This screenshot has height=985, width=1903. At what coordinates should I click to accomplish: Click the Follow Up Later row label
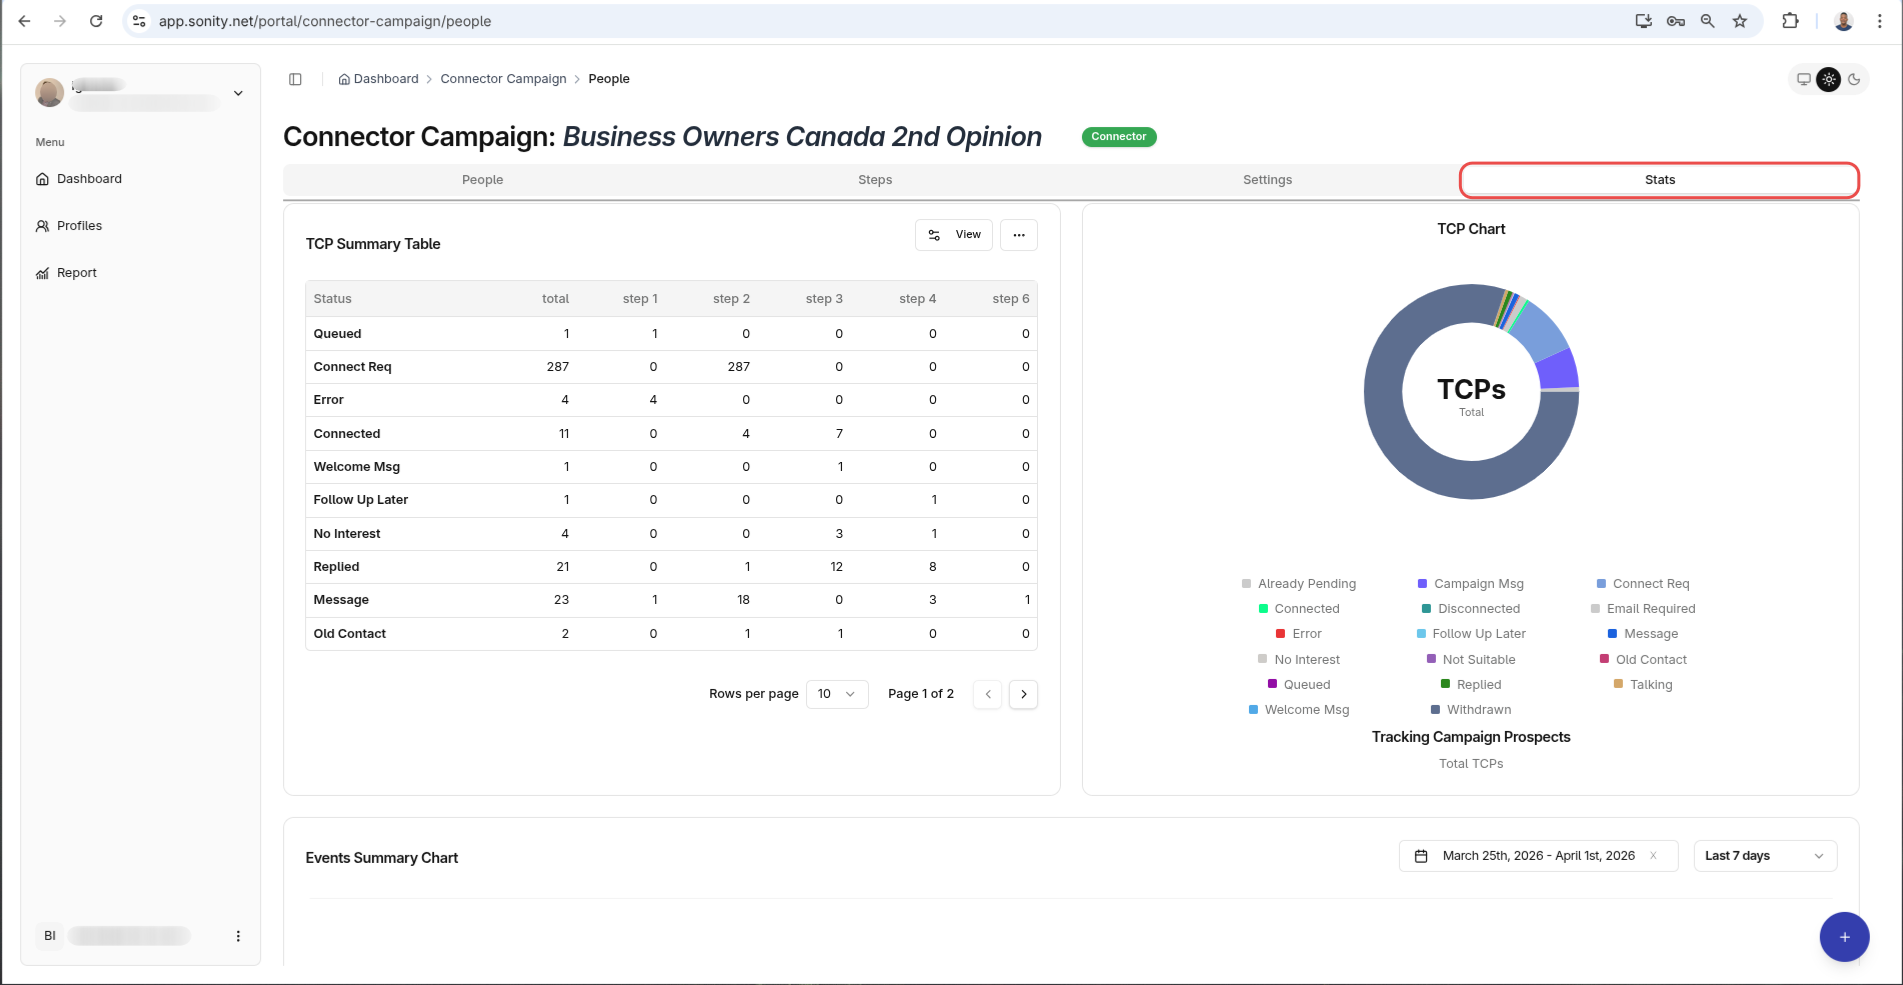(x=360, y=500)
